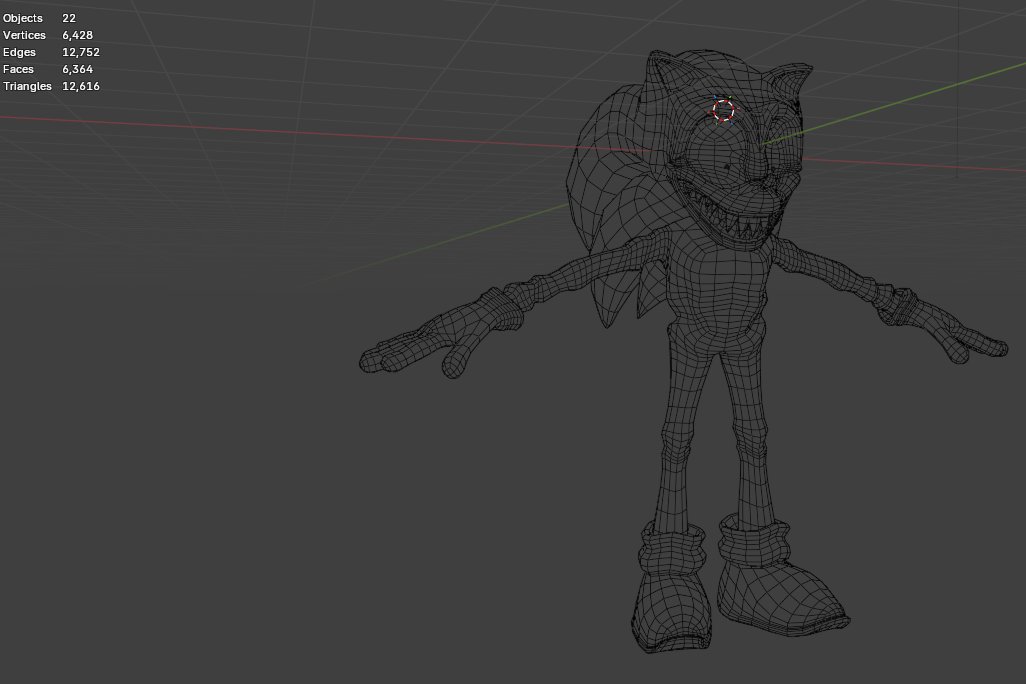This screenshot has width=1026, height=684.
Task: Click the vertices count "6,428"
Action: click(77, 35)
